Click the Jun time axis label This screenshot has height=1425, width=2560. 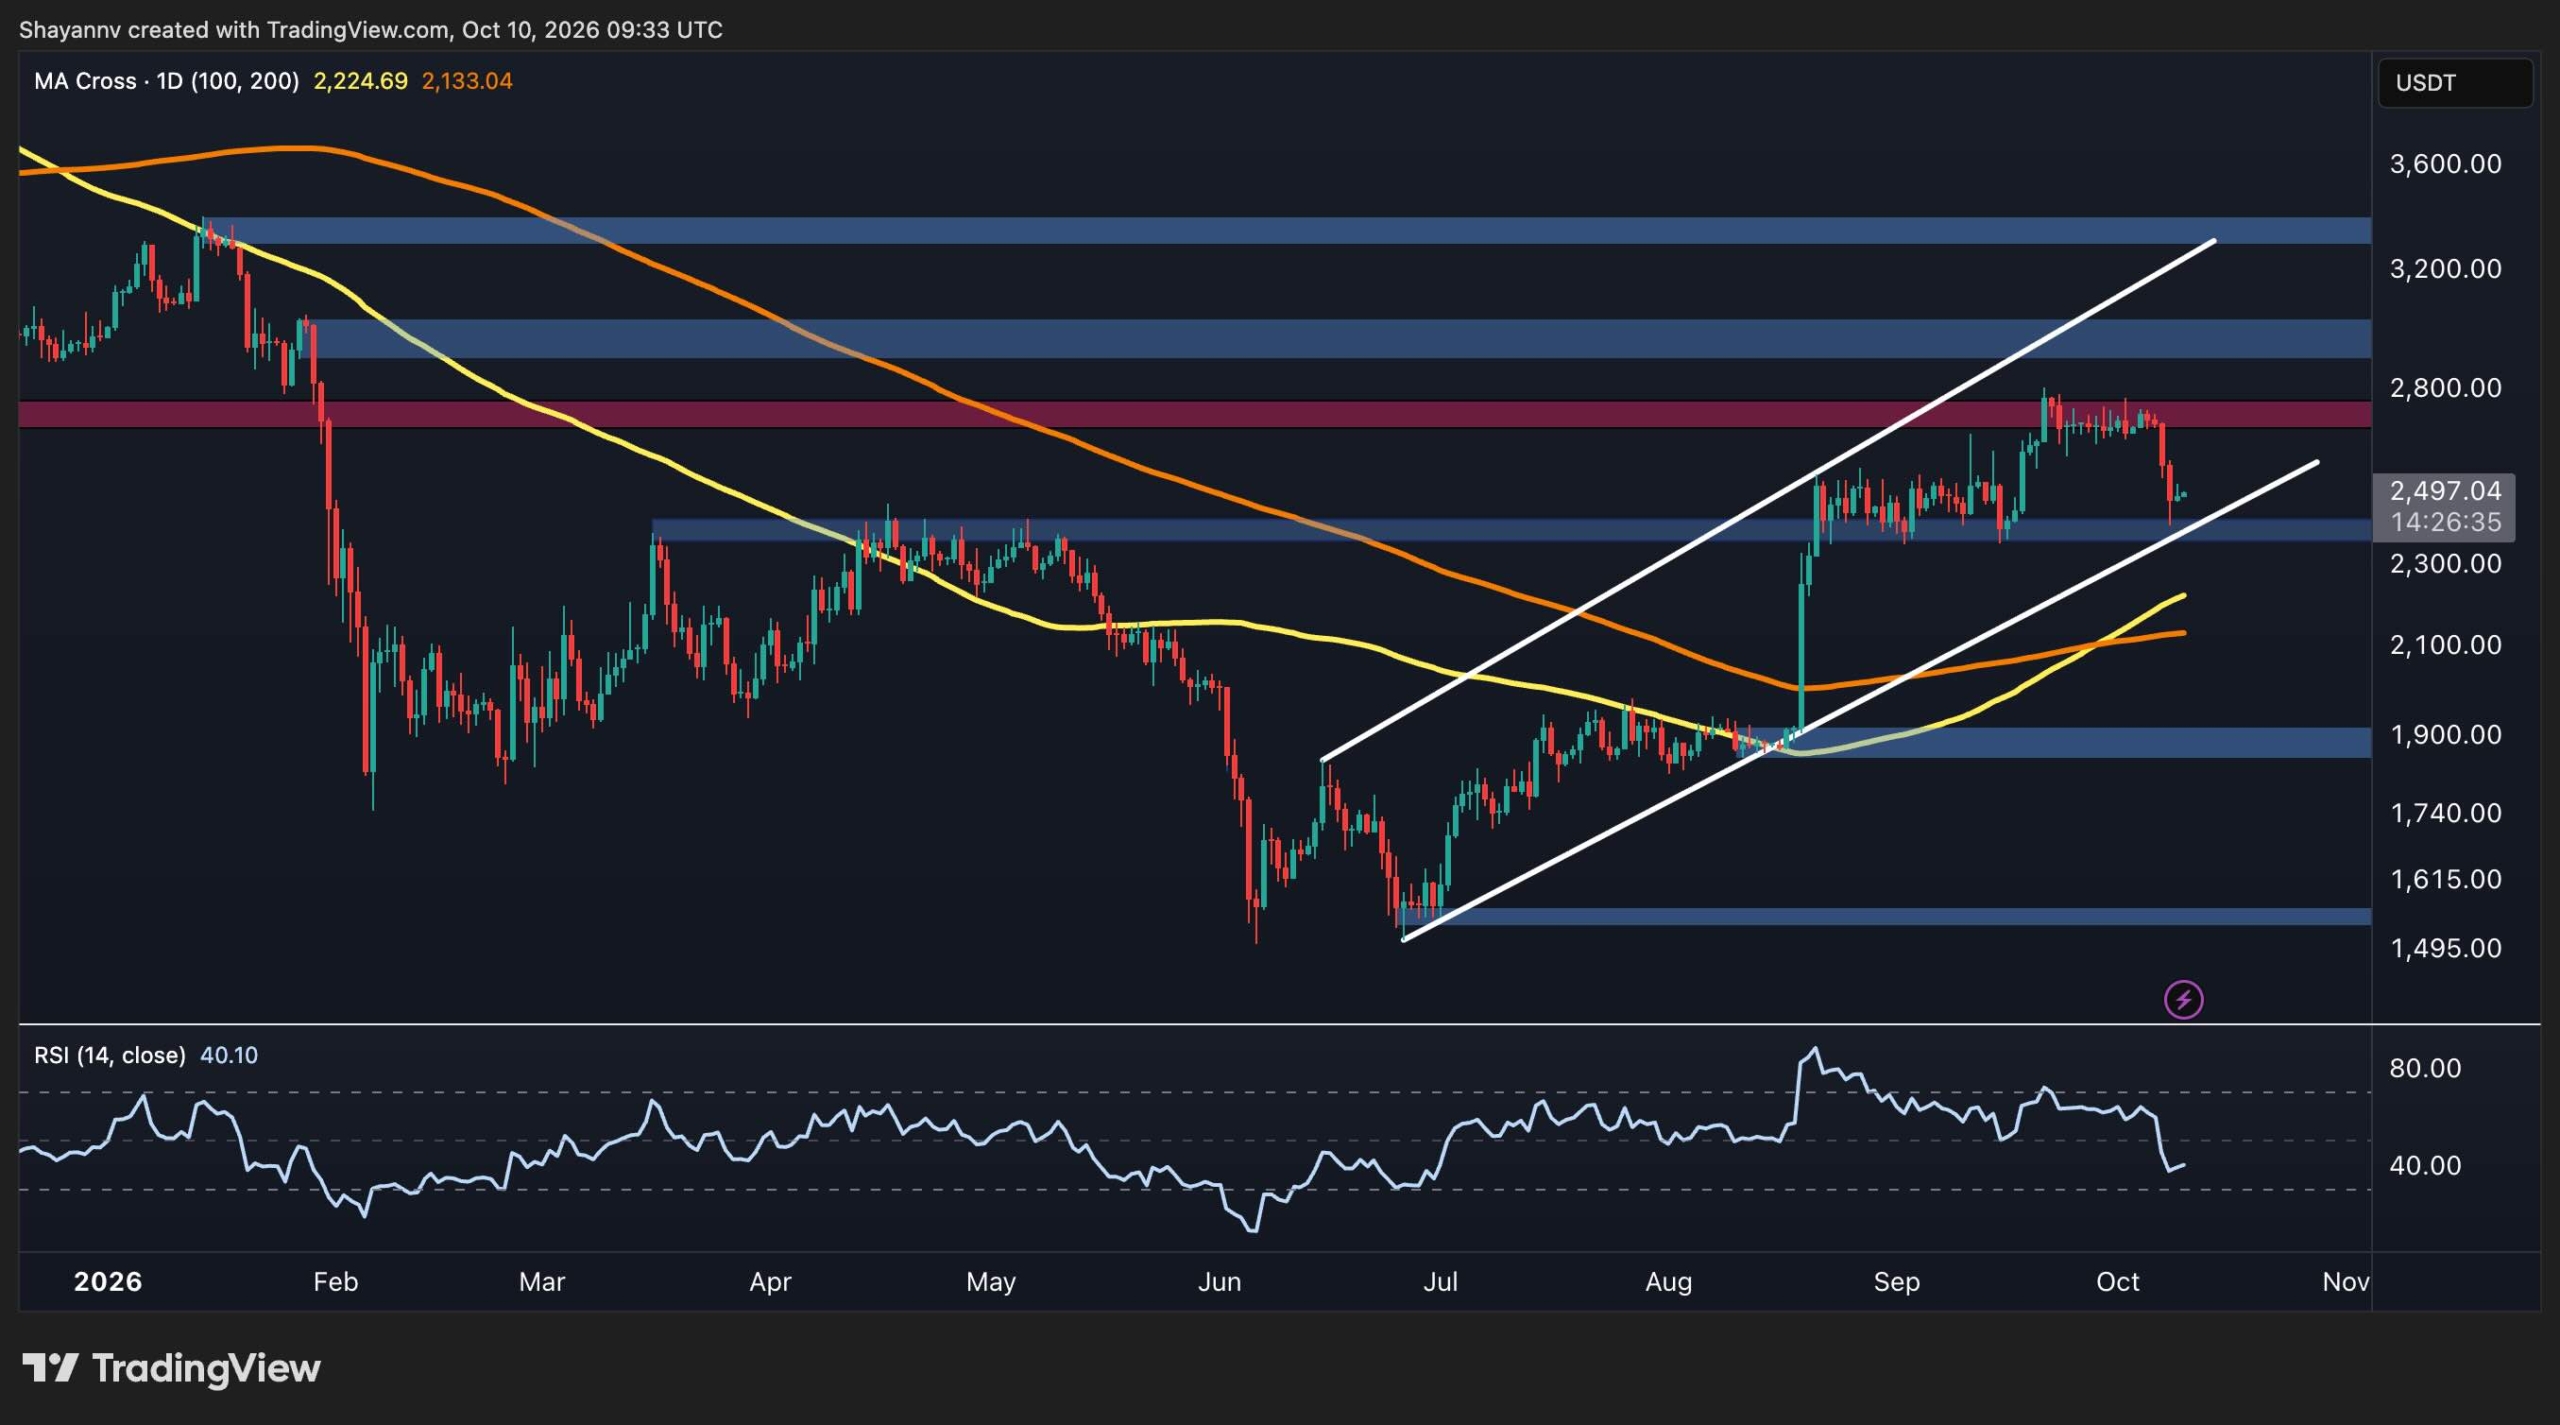point(1219,1282)
